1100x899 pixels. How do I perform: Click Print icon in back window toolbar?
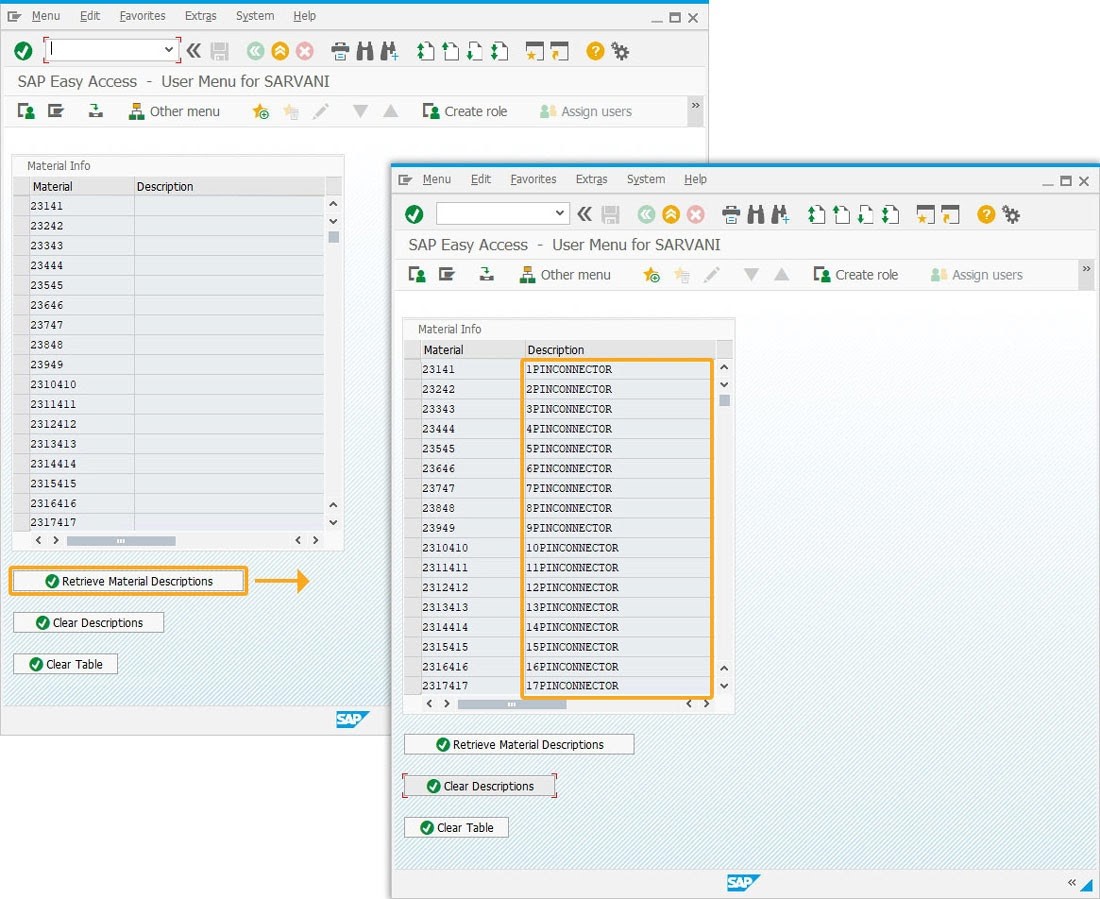340,51
